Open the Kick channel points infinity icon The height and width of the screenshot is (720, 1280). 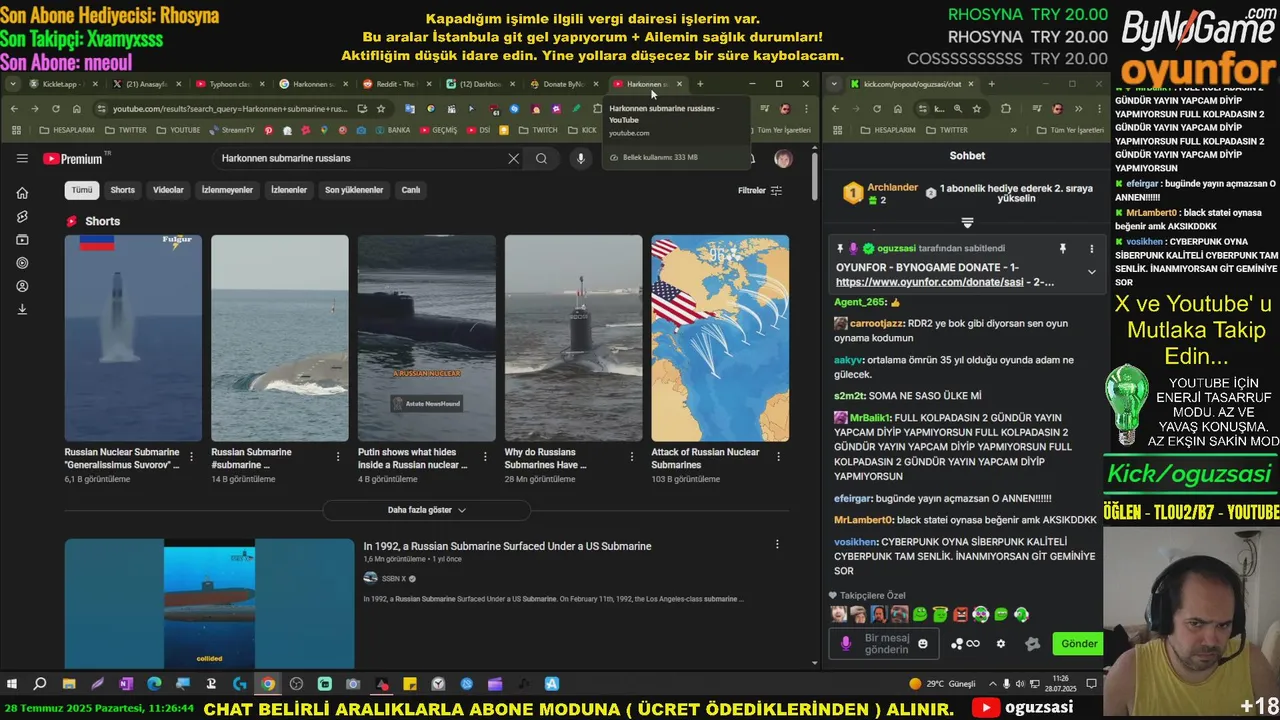[x=965, y=644]
